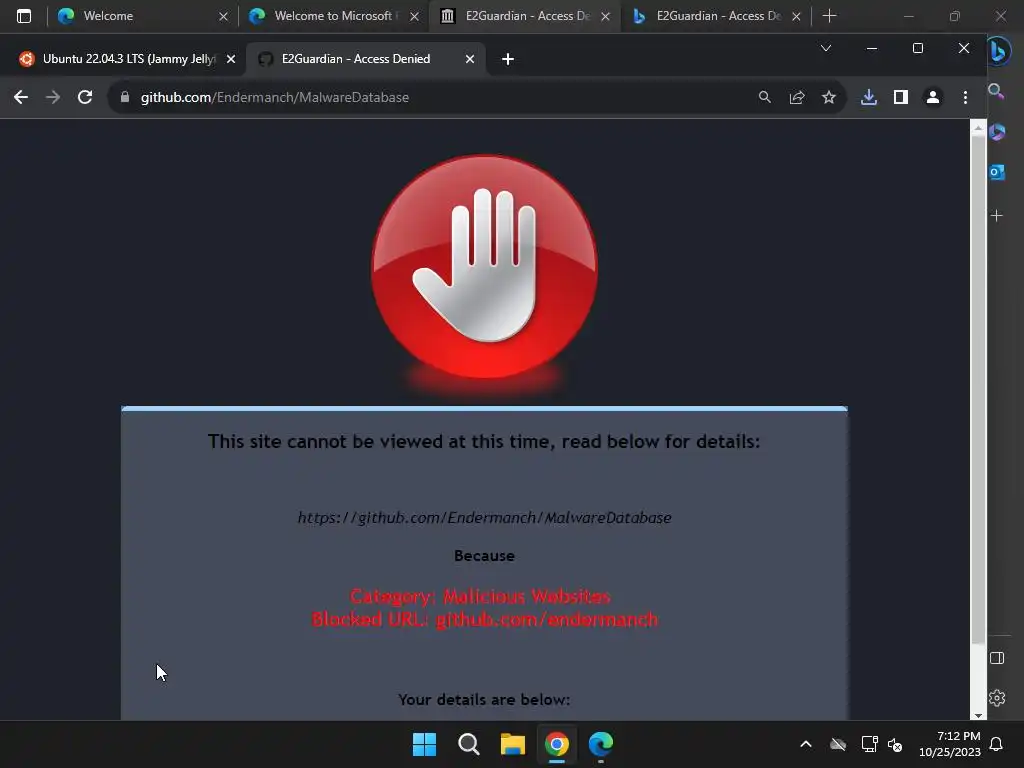
Task: View site info via padlock icon
Action: coord(125,97)
